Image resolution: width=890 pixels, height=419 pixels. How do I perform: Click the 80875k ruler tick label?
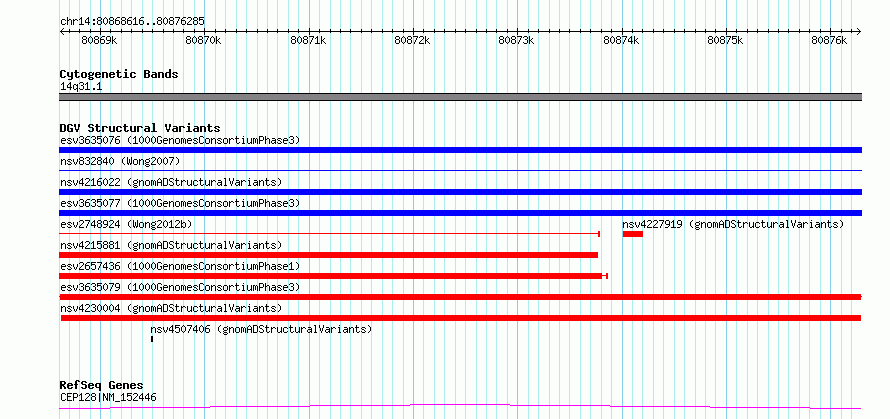pos(725,40)
